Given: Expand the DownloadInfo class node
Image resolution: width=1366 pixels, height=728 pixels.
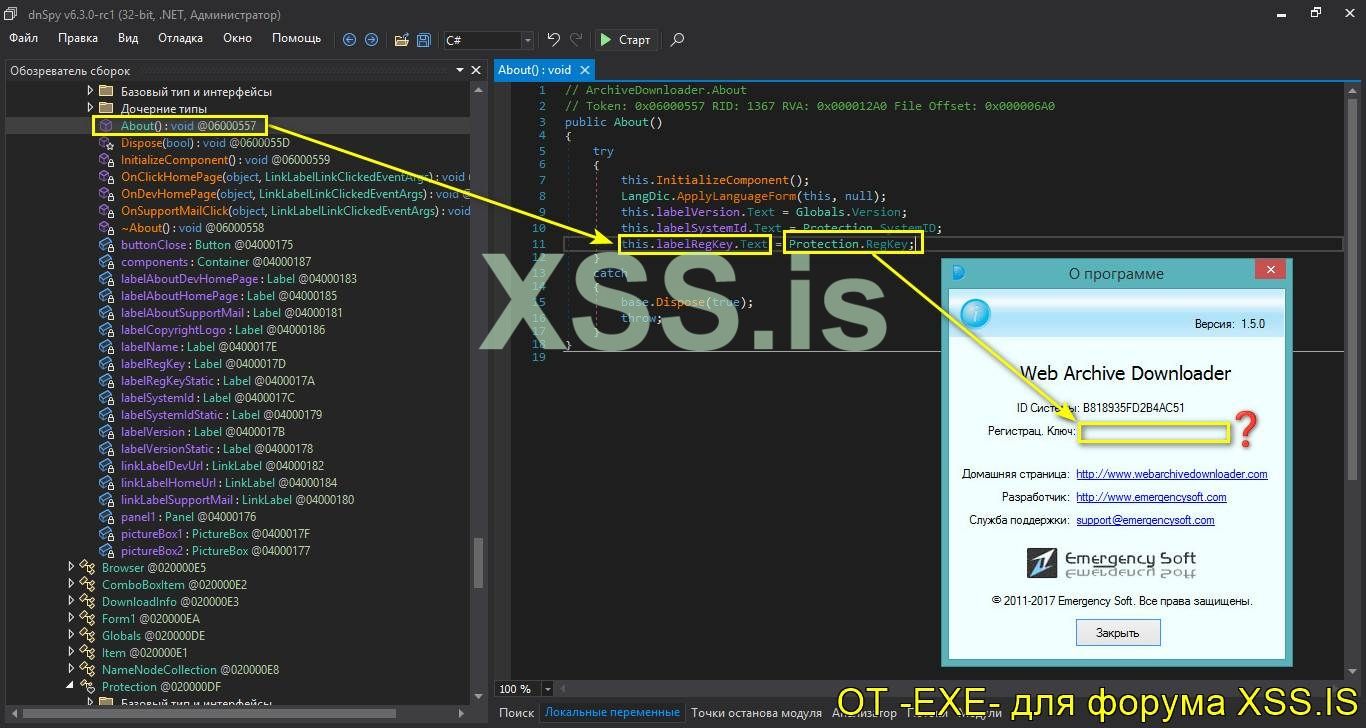Looking at the screenshot, I should [x=71, y=602].
